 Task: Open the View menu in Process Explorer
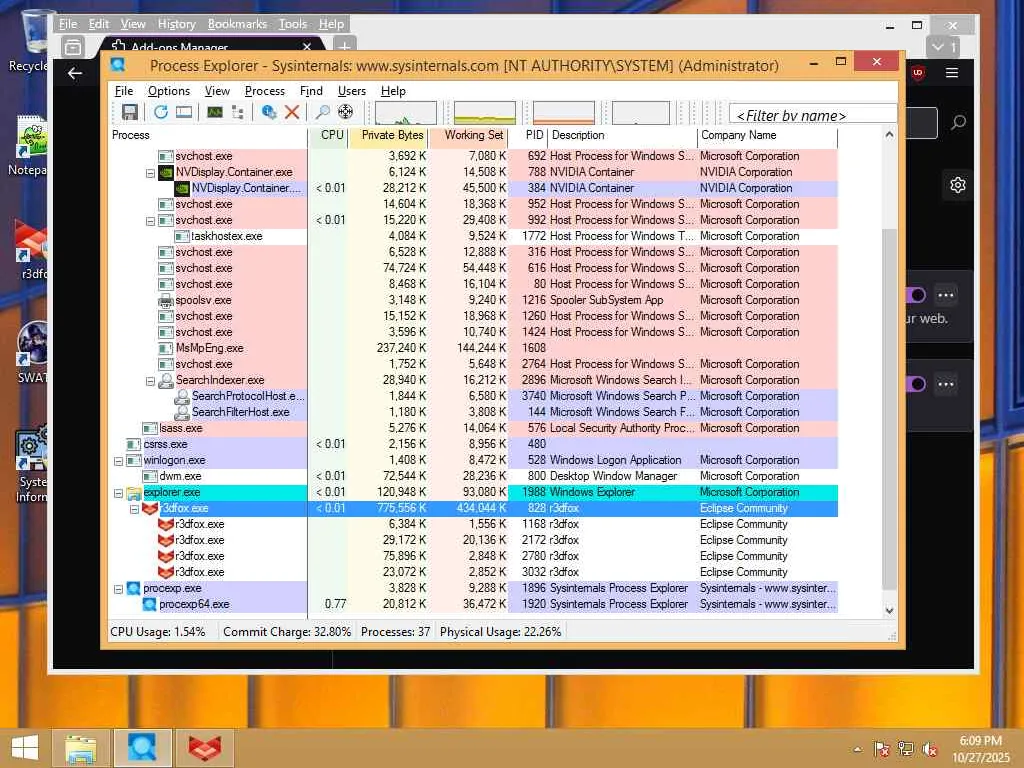pyautogui.click(x=217, y=91)
